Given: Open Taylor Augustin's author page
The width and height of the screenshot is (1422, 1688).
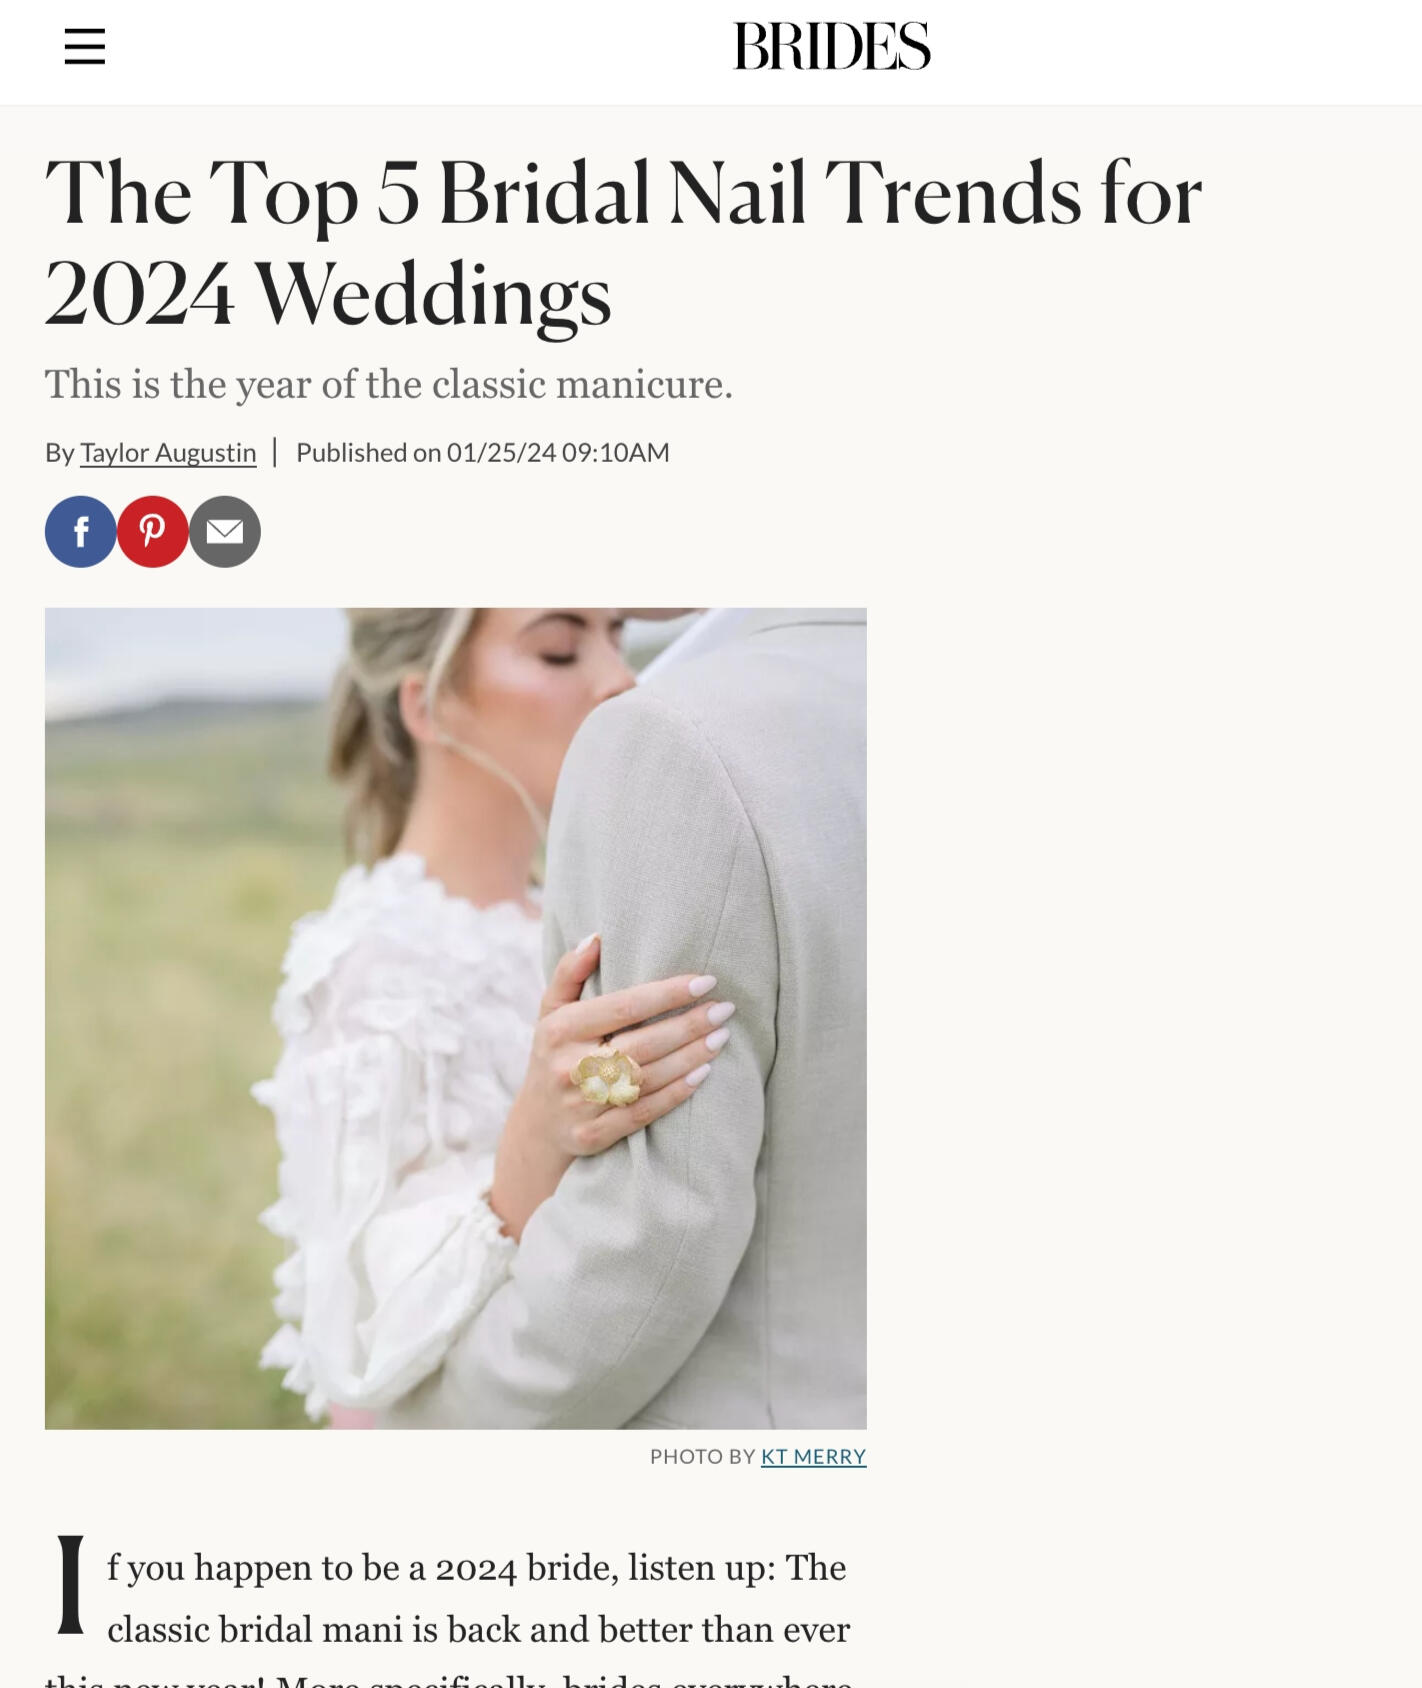Looking at the screenshot, I should (x=168, y=453).
